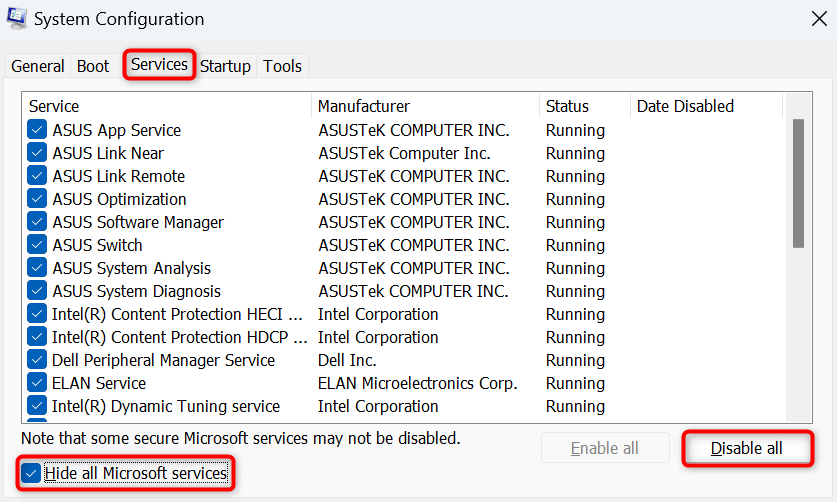The height and width of the screenshot is (502, 837).
Task: Toggle the Intel(R) Dynamic Tuning service checkbox
Action: [x=37, y=406]
